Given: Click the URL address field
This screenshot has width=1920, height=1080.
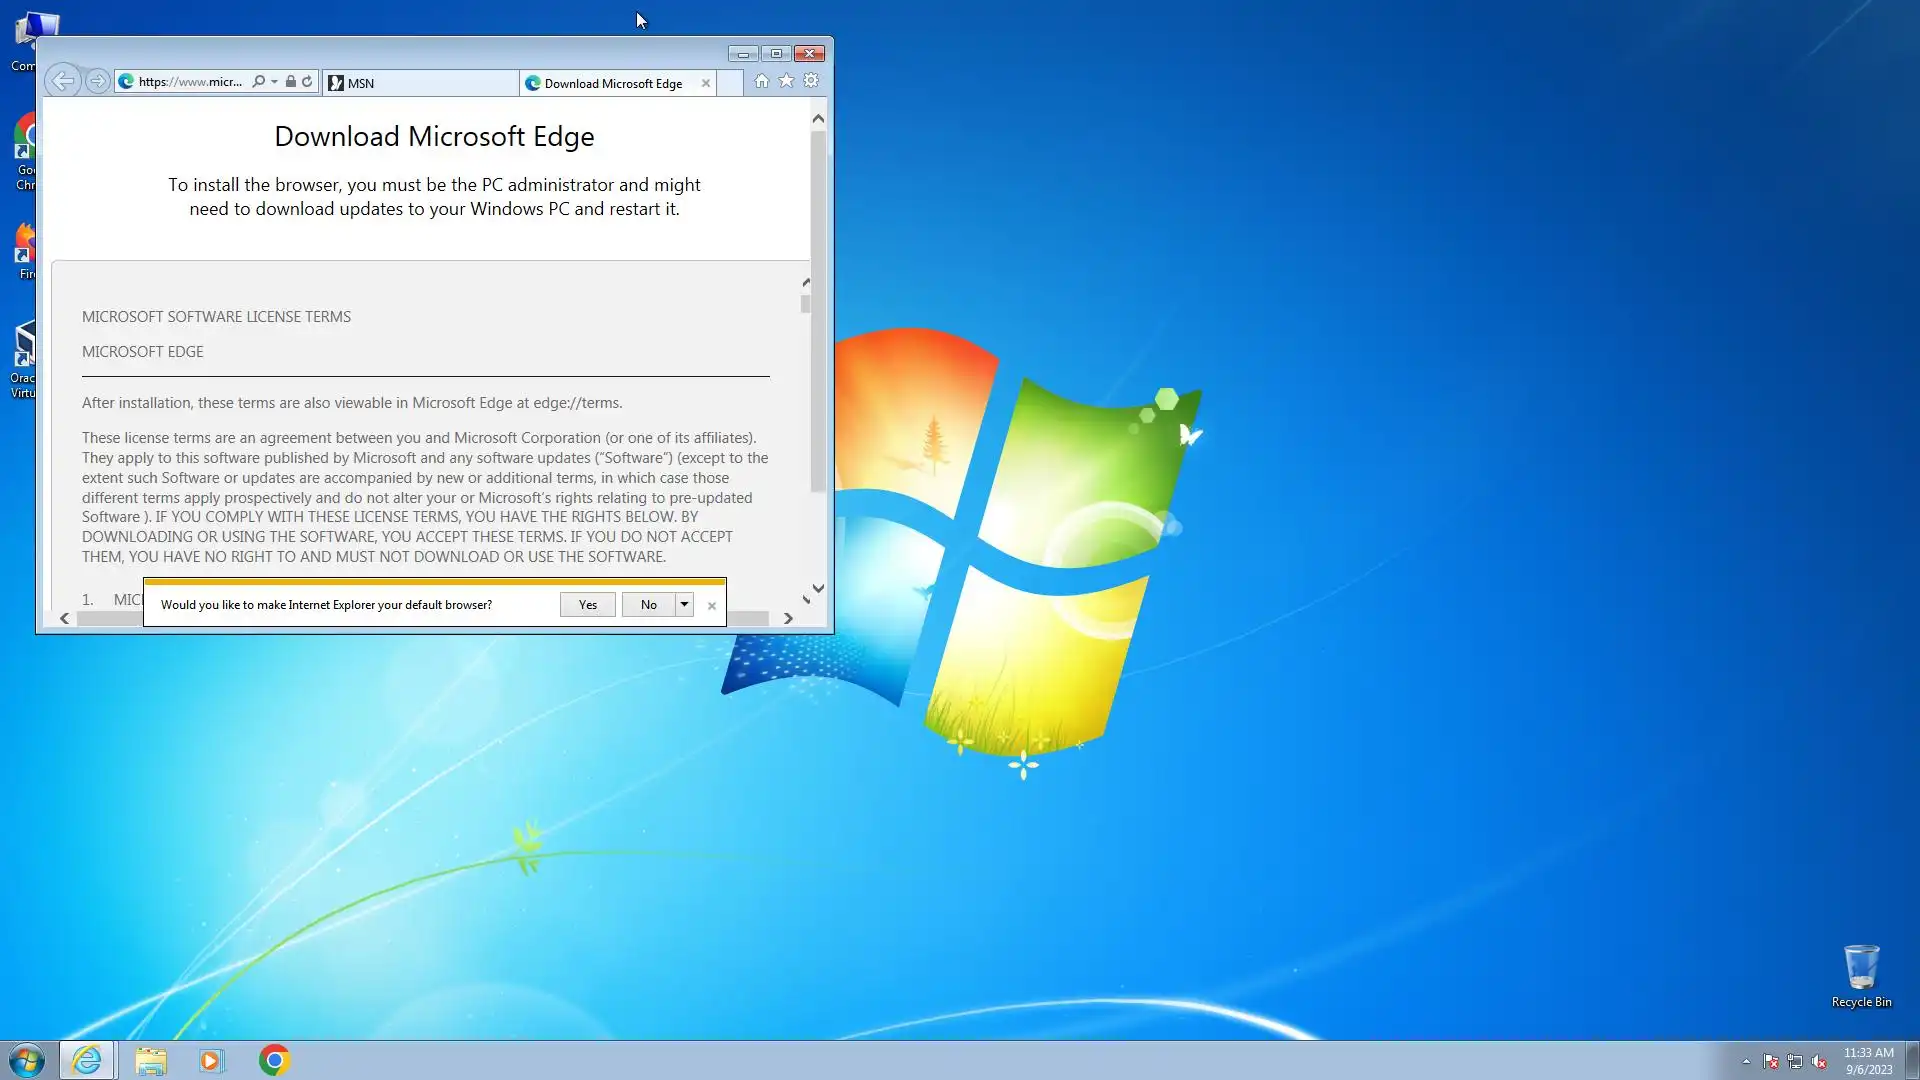Looking at the screenshot, I should click(190, 82).
